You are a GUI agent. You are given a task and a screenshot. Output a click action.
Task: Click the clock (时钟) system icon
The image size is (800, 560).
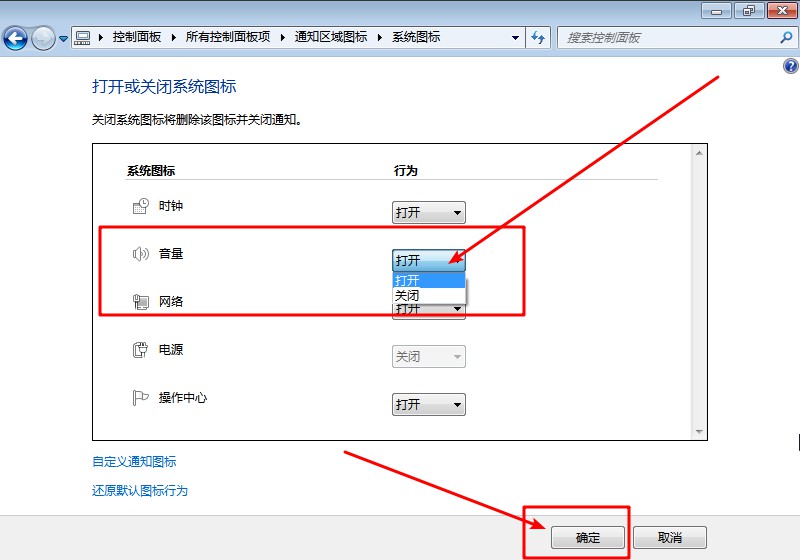coord(141,206)
